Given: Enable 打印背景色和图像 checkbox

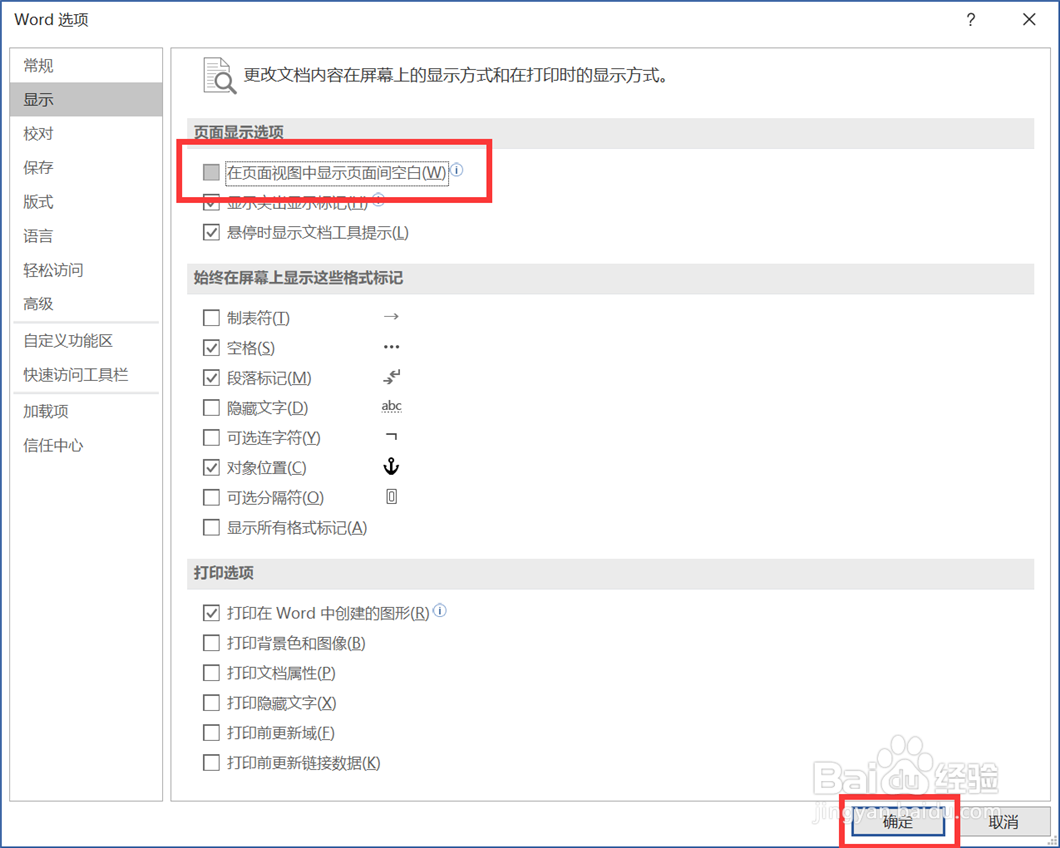Looking at the screenshot, I should (212, 642).
